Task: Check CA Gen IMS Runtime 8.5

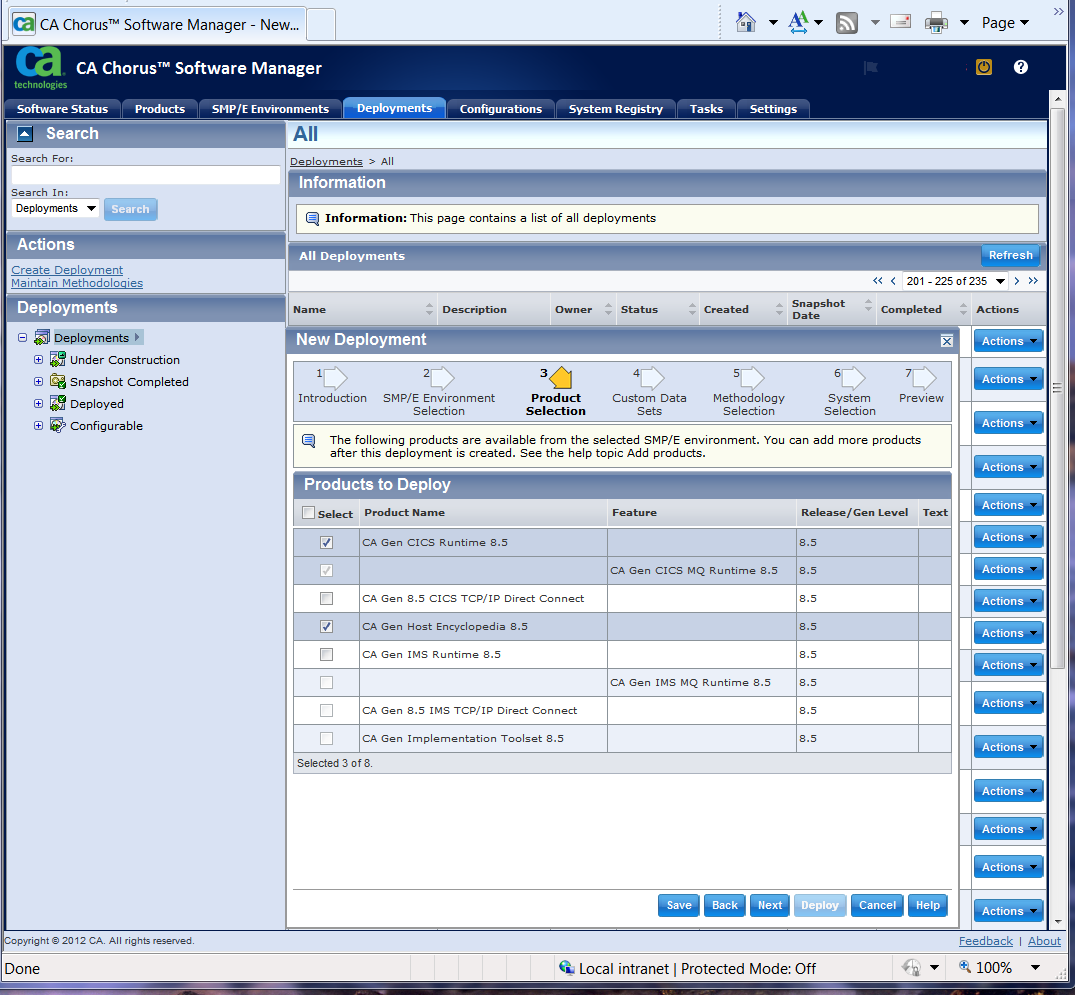Action: (x=326, y=655)
